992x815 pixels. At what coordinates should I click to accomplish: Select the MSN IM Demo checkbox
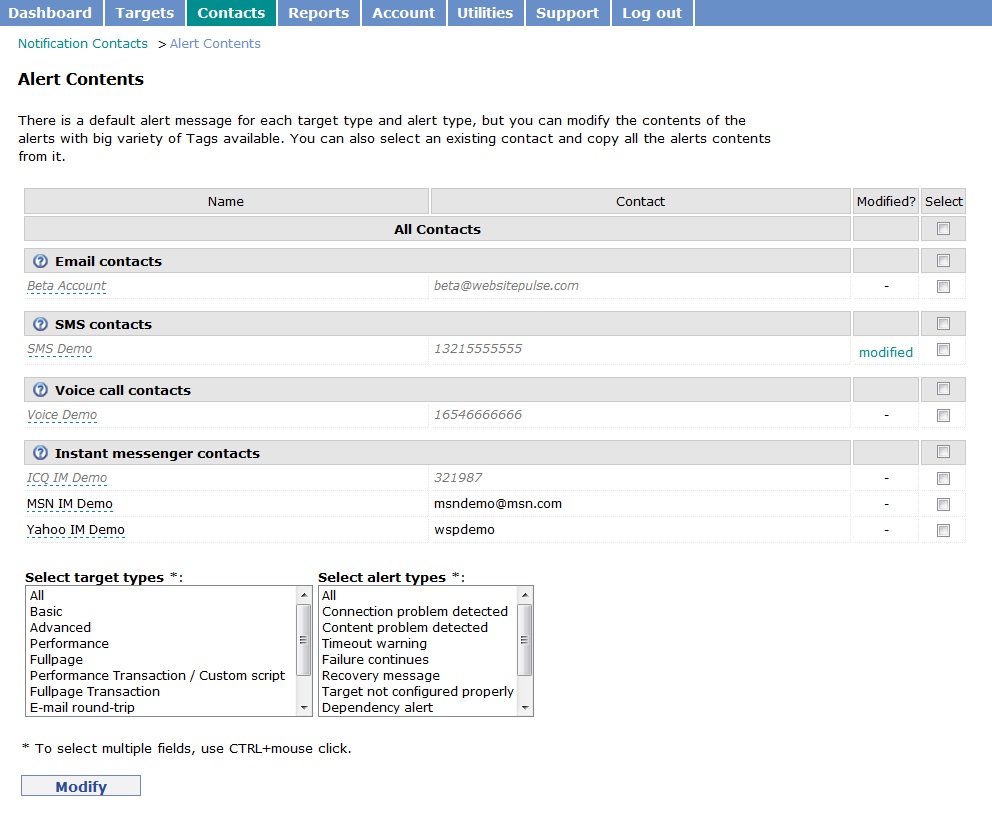[x=943, y=504]
